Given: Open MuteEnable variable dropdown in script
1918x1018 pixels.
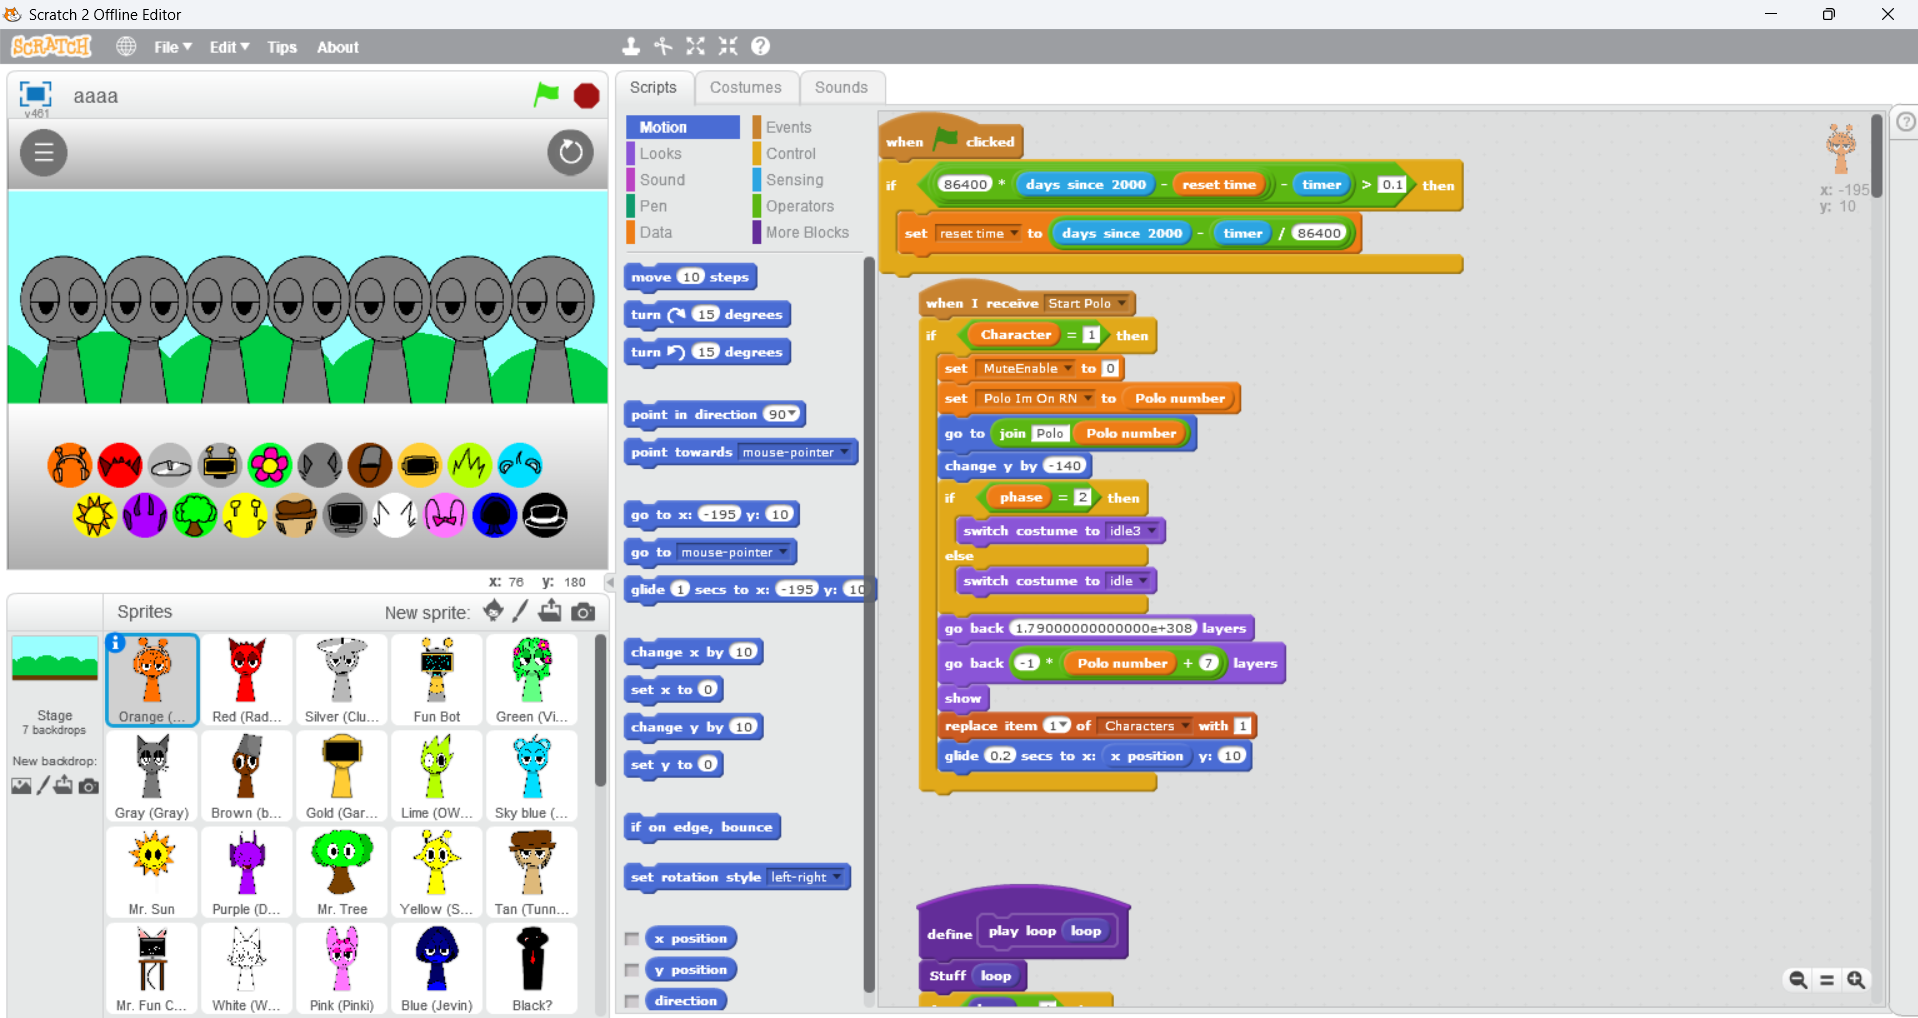Looking at the screenshot, I should pyautogui.click(x=1068, y=368).
